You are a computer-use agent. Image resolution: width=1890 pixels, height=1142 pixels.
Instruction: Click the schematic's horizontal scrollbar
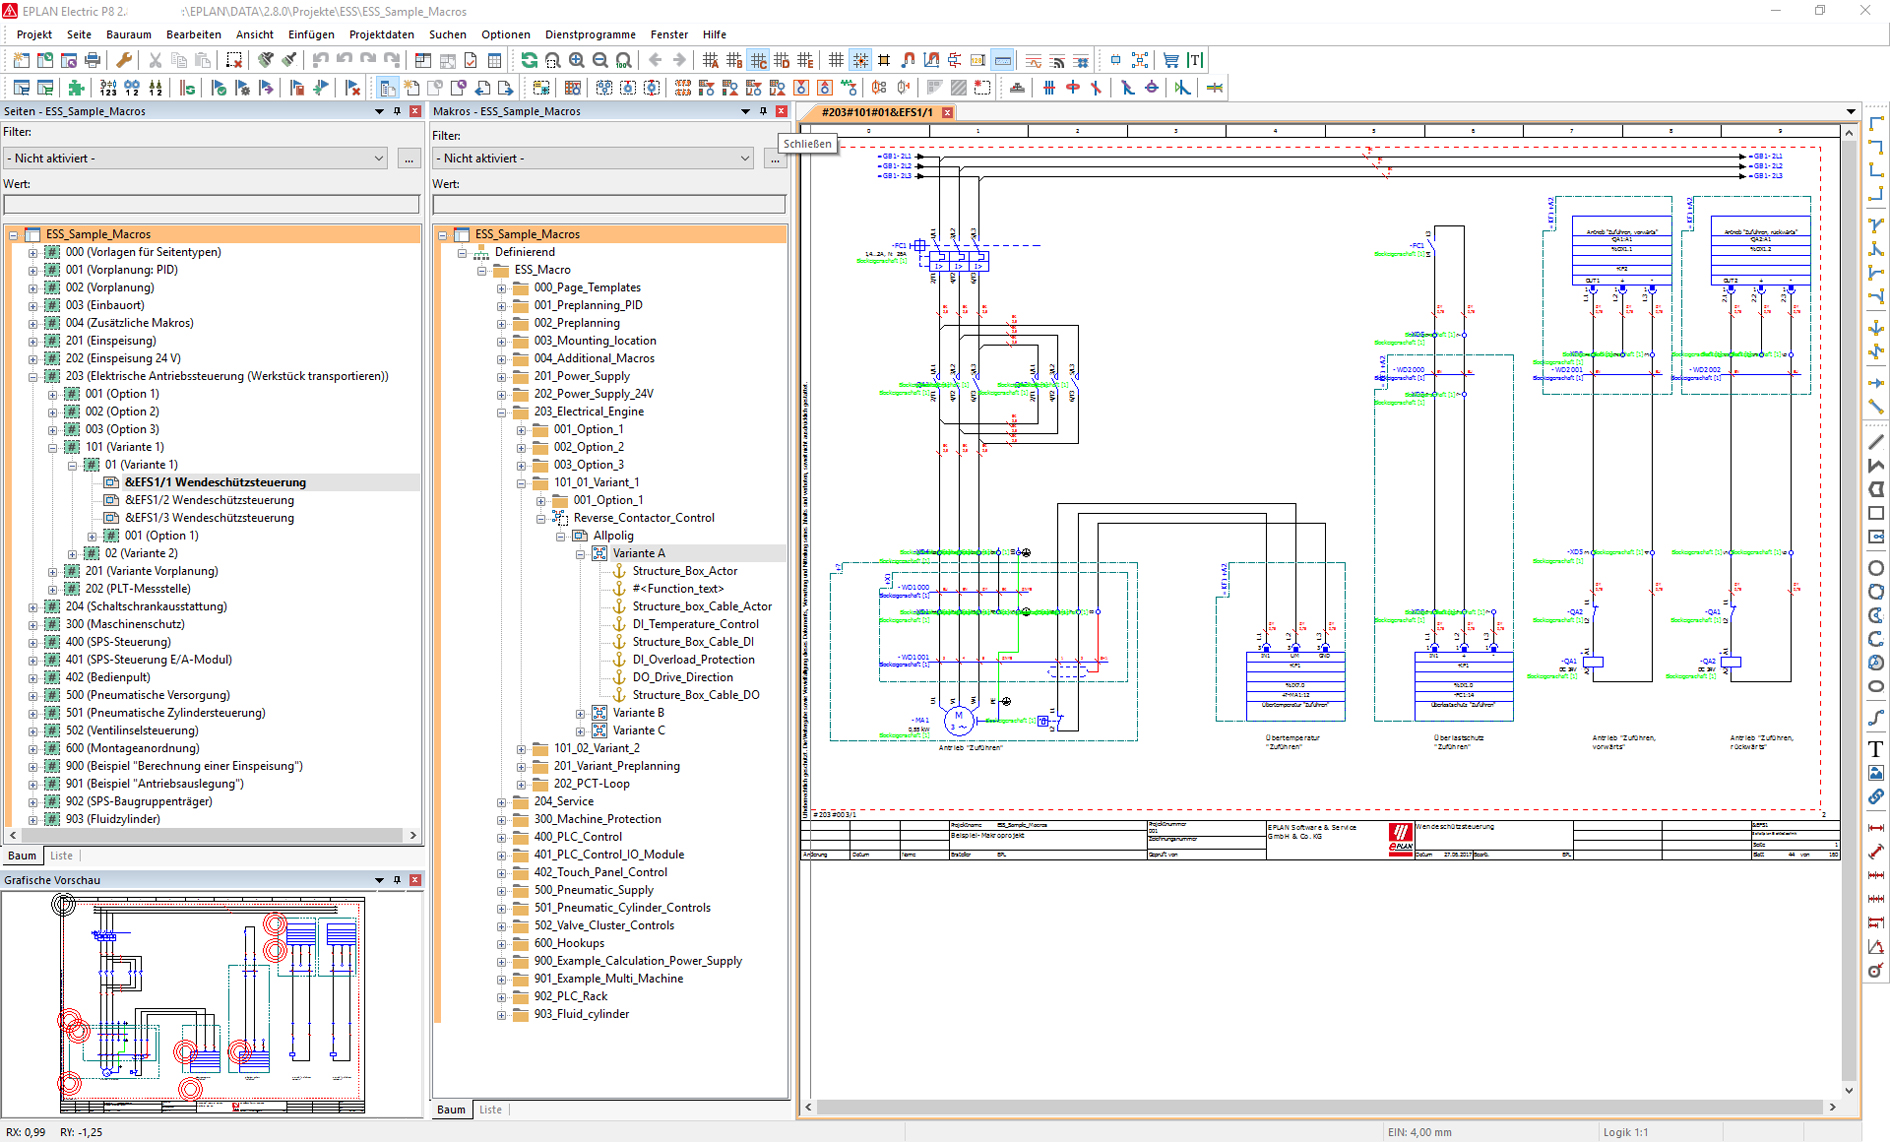click(1320, 1107)
